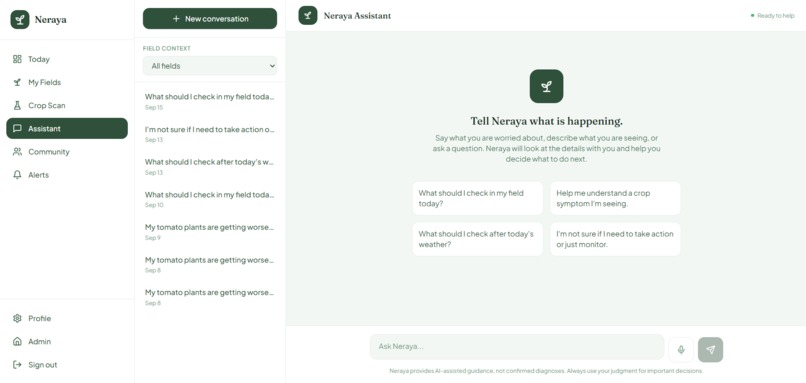806x383 pixels.
Task: Click the FIELD CONTEXT label
Action: (167, 48)
